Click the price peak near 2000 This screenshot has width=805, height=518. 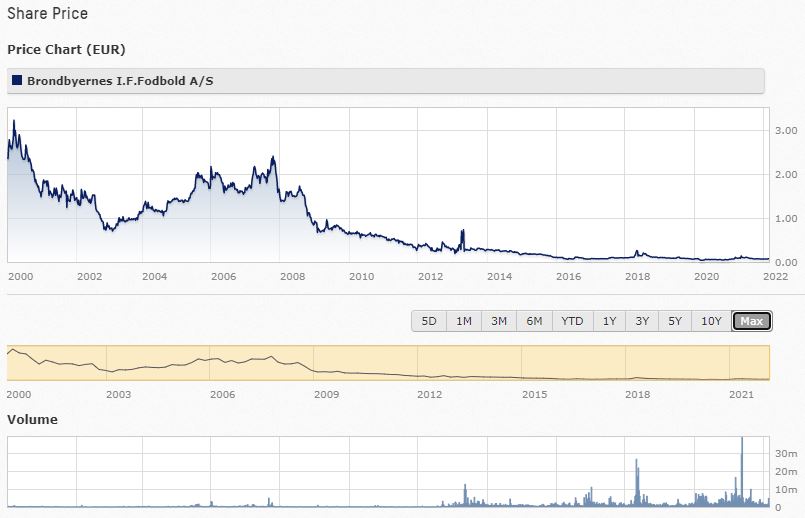[13, 122]
